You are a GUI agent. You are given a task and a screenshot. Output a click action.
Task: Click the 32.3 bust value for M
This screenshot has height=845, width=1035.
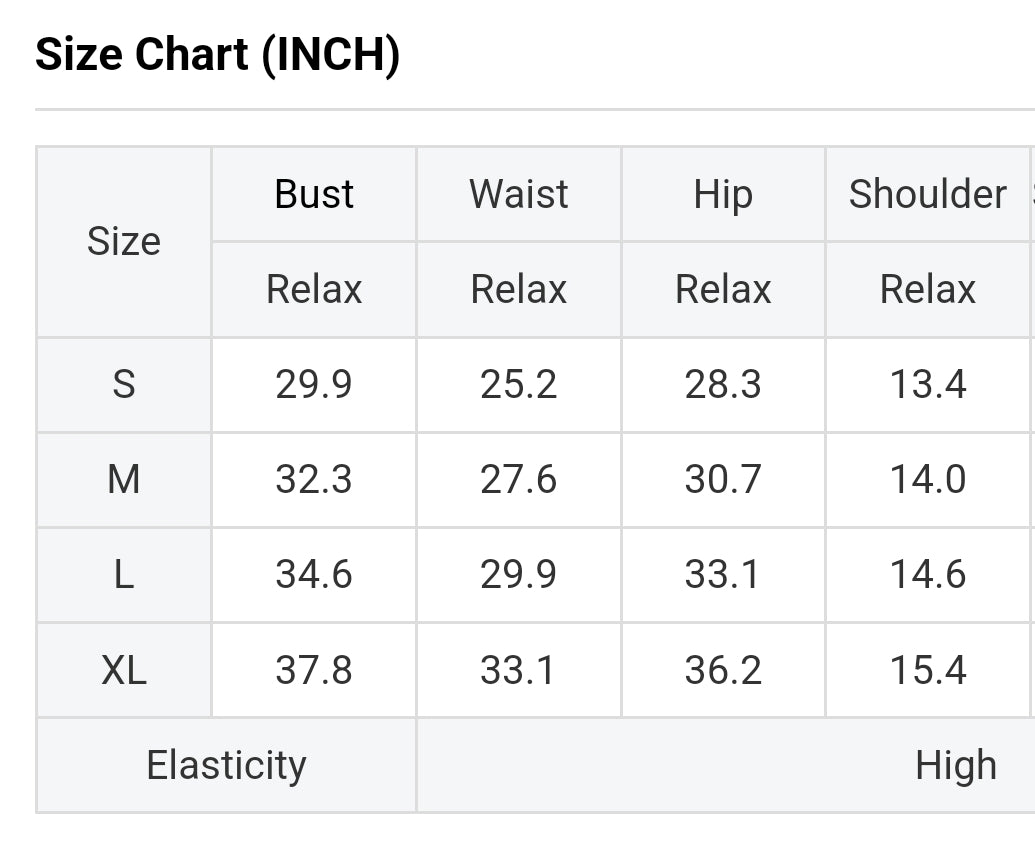[x=314, y=480]
